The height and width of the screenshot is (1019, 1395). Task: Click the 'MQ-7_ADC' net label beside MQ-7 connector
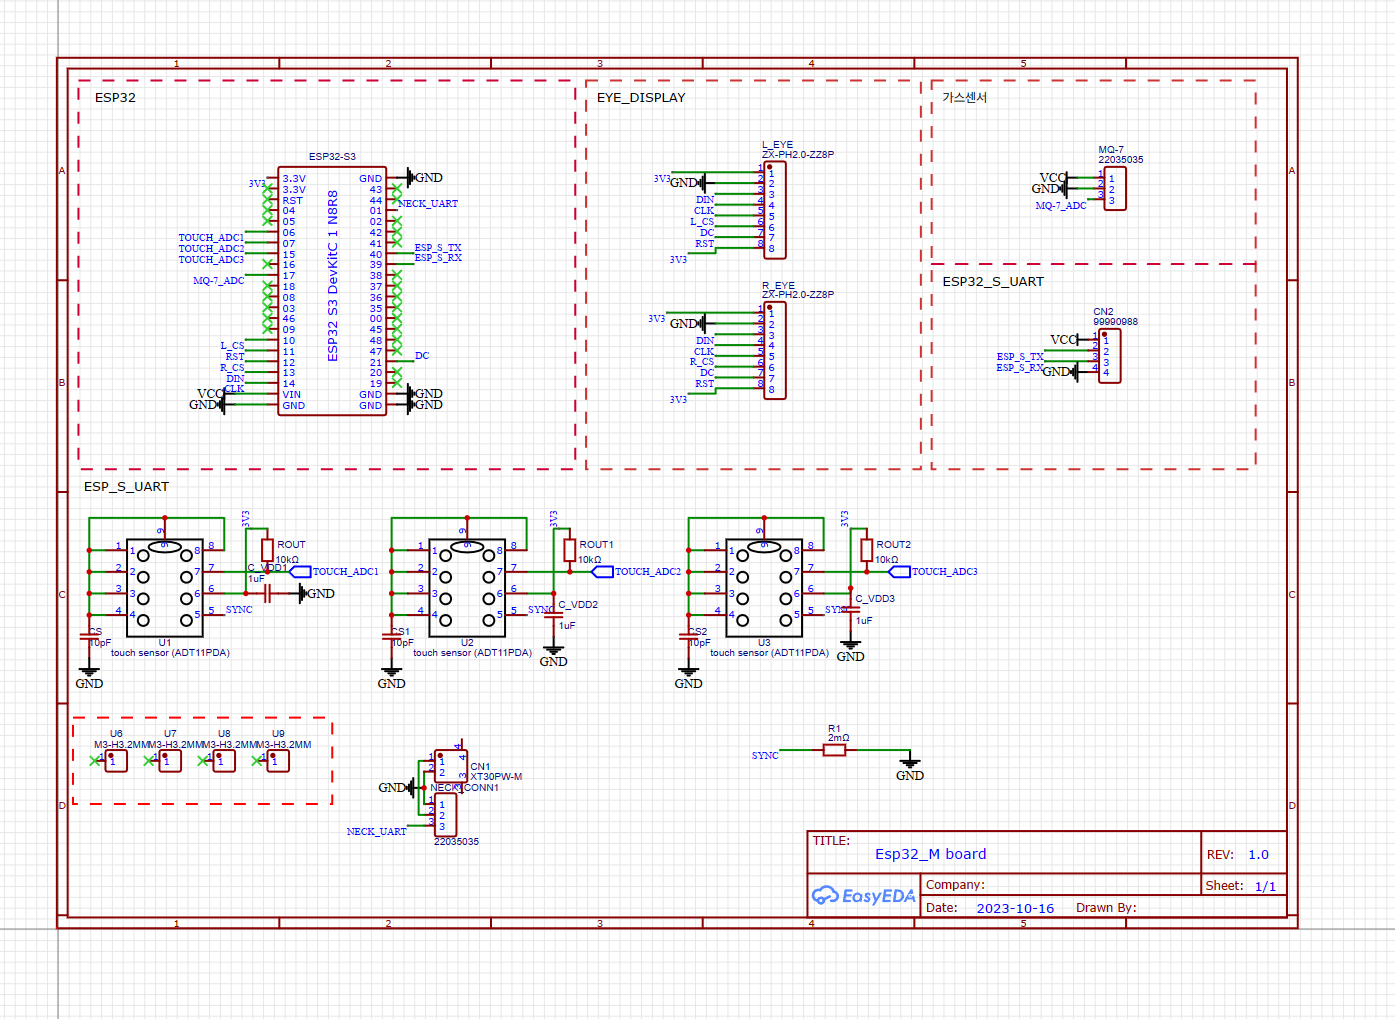1061,206
